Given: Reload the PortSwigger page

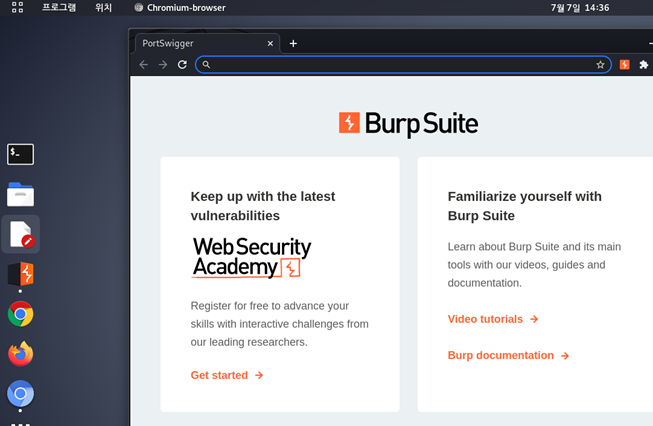Looking at the screenshot, I should (x=182, y=65).
